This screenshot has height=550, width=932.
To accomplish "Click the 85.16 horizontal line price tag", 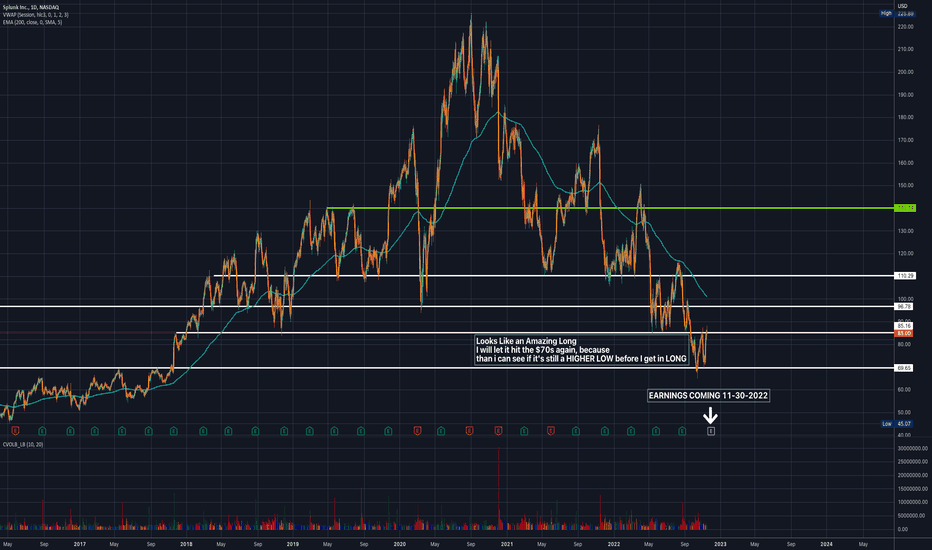I will click(904, 326).
